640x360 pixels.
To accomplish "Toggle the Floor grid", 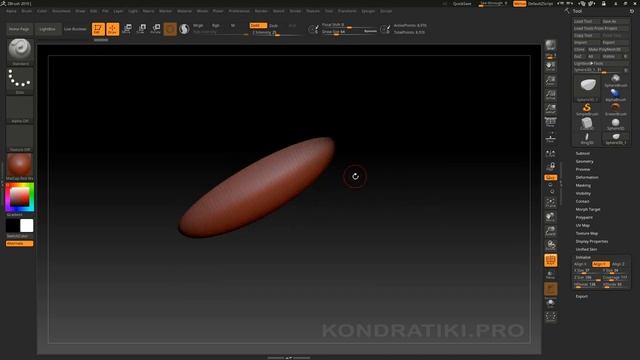I will [551, 138].
